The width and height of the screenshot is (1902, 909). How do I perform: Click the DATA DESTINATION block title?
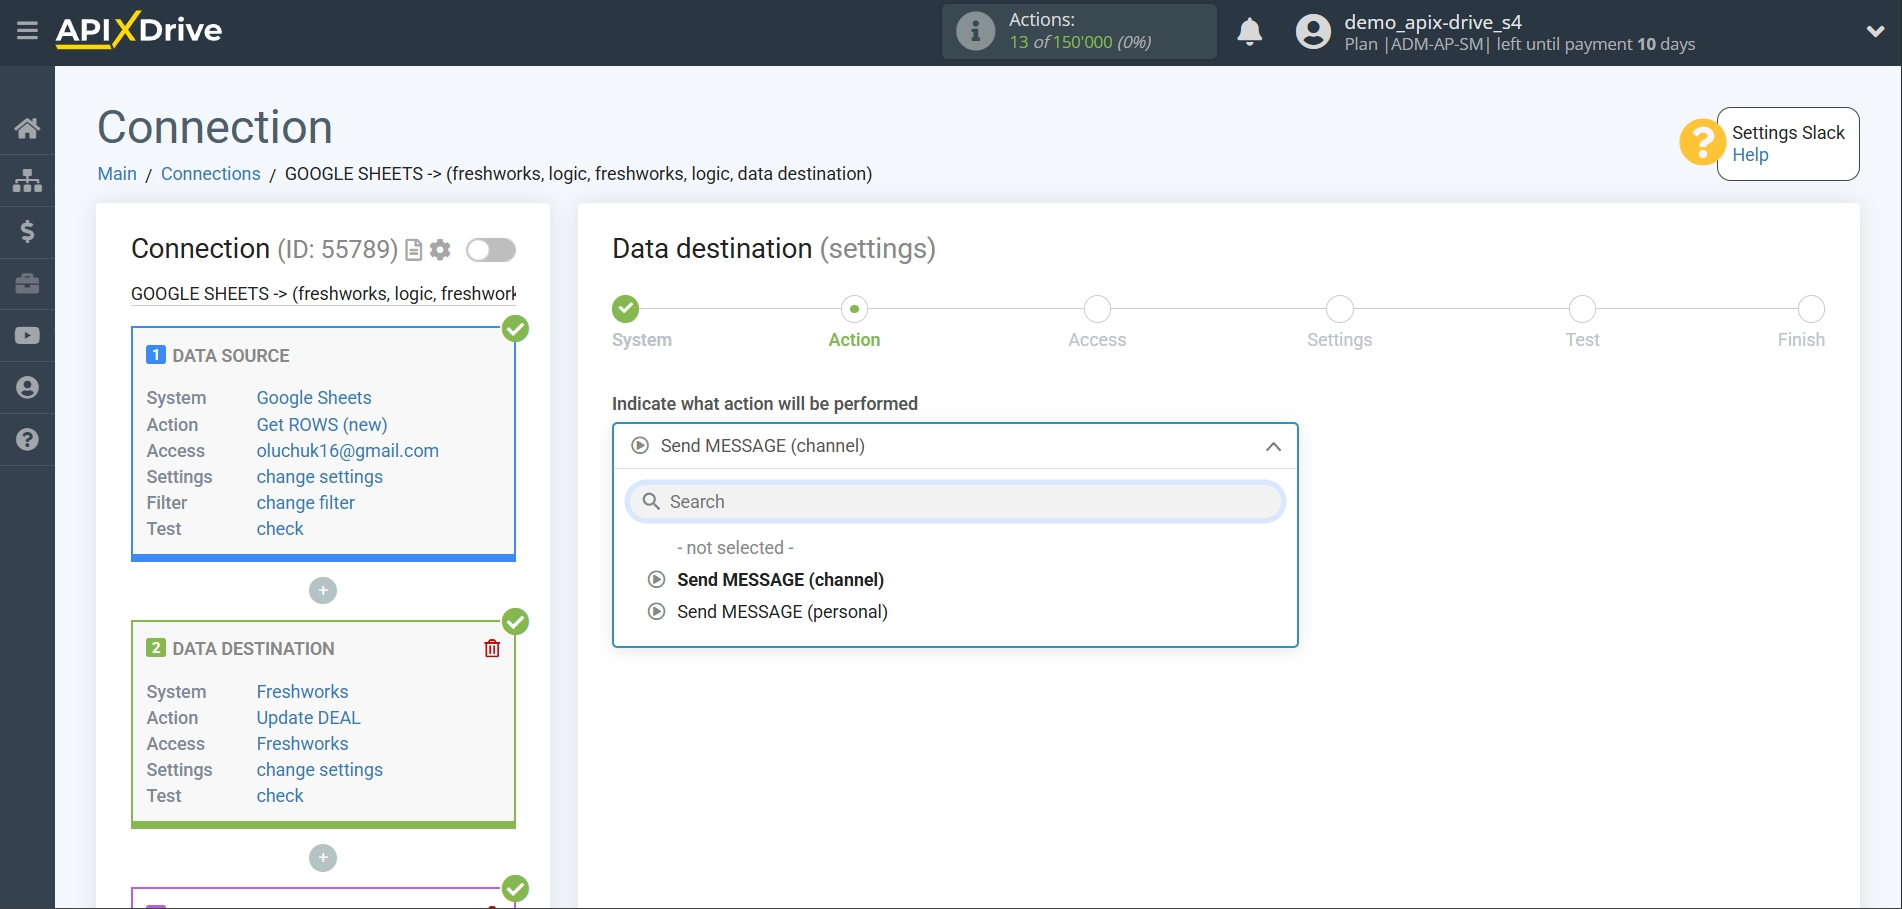253,649
